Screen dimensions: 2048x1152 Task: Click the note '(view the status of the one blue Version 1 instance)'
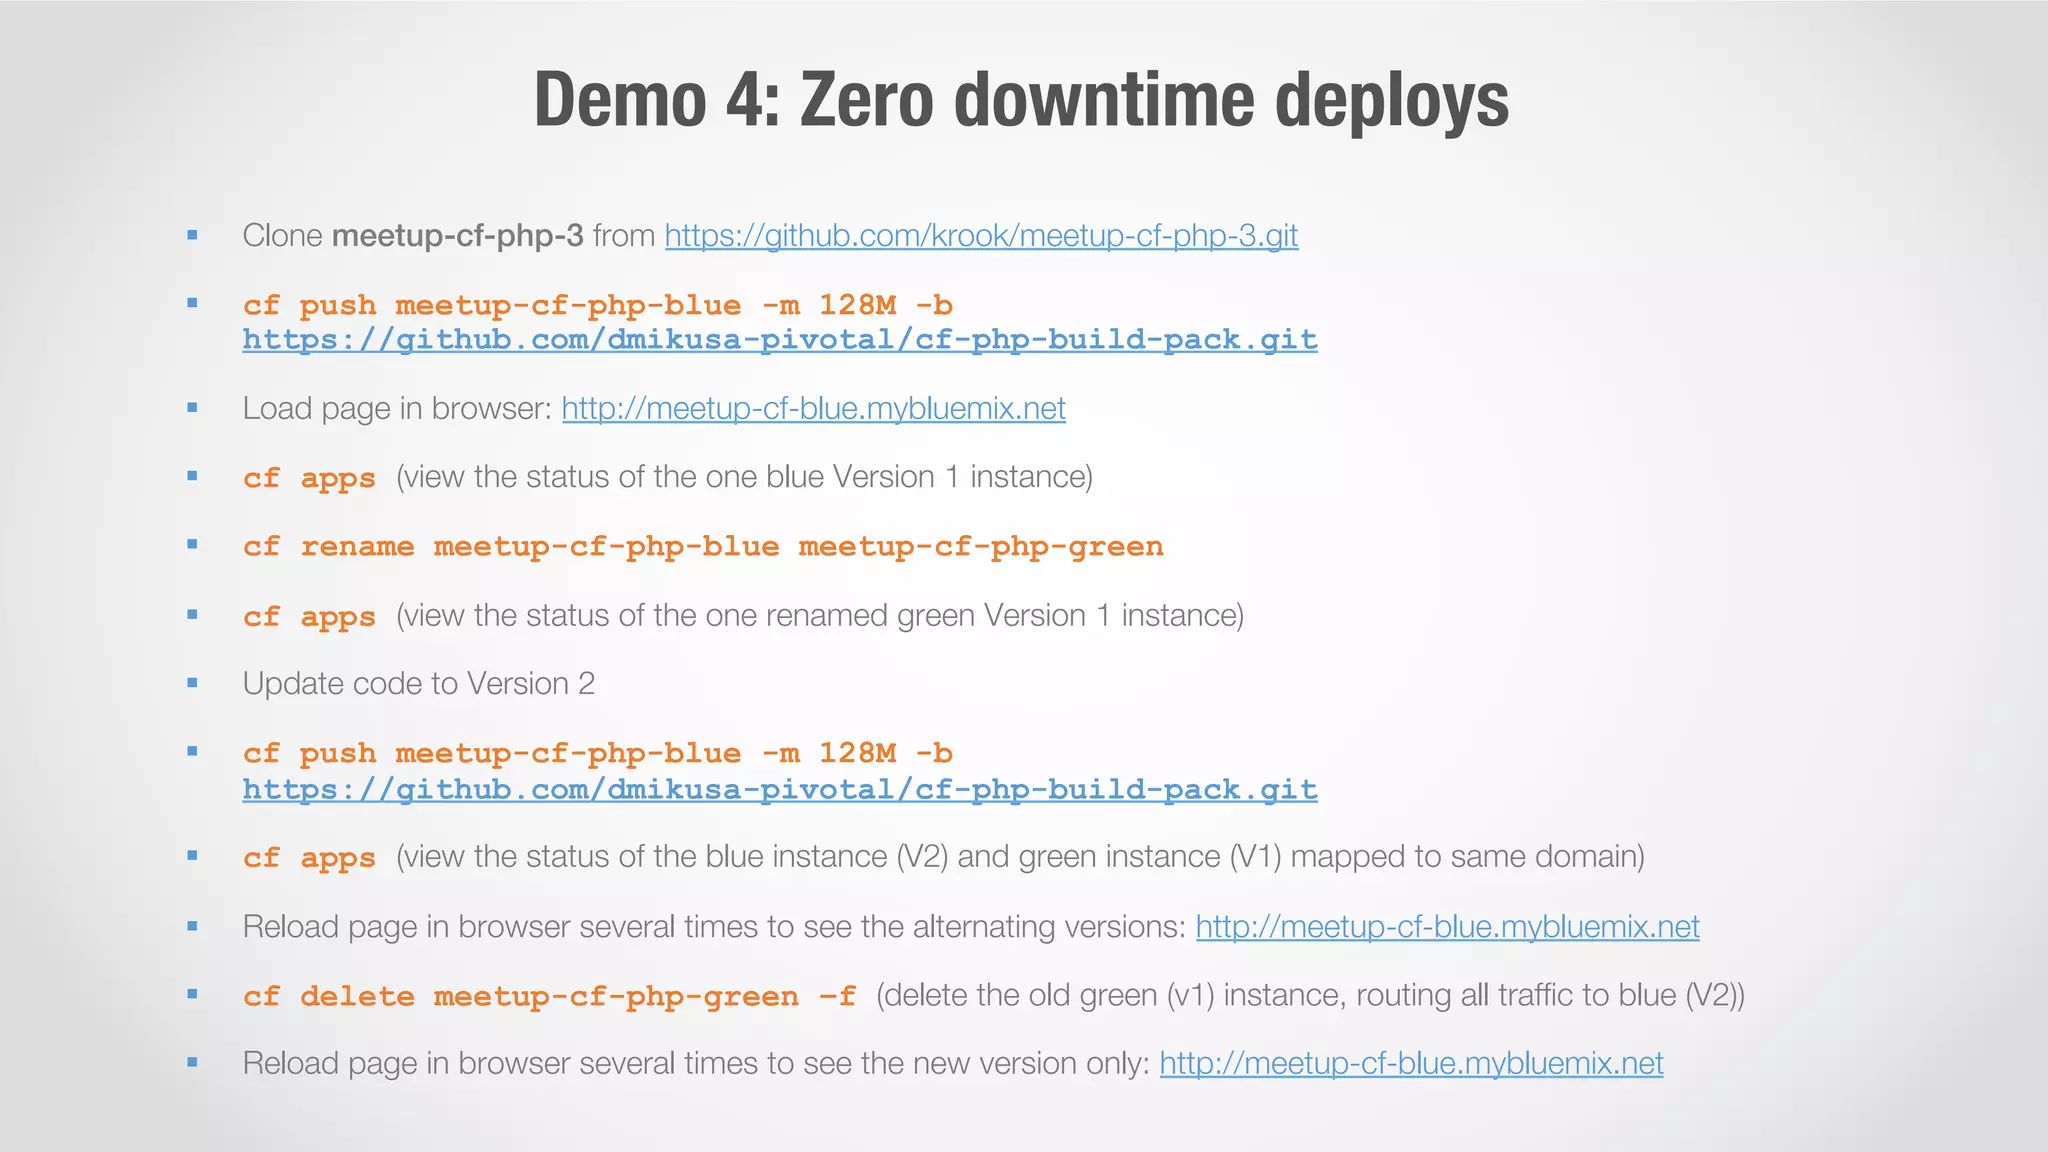pos(744,477)
